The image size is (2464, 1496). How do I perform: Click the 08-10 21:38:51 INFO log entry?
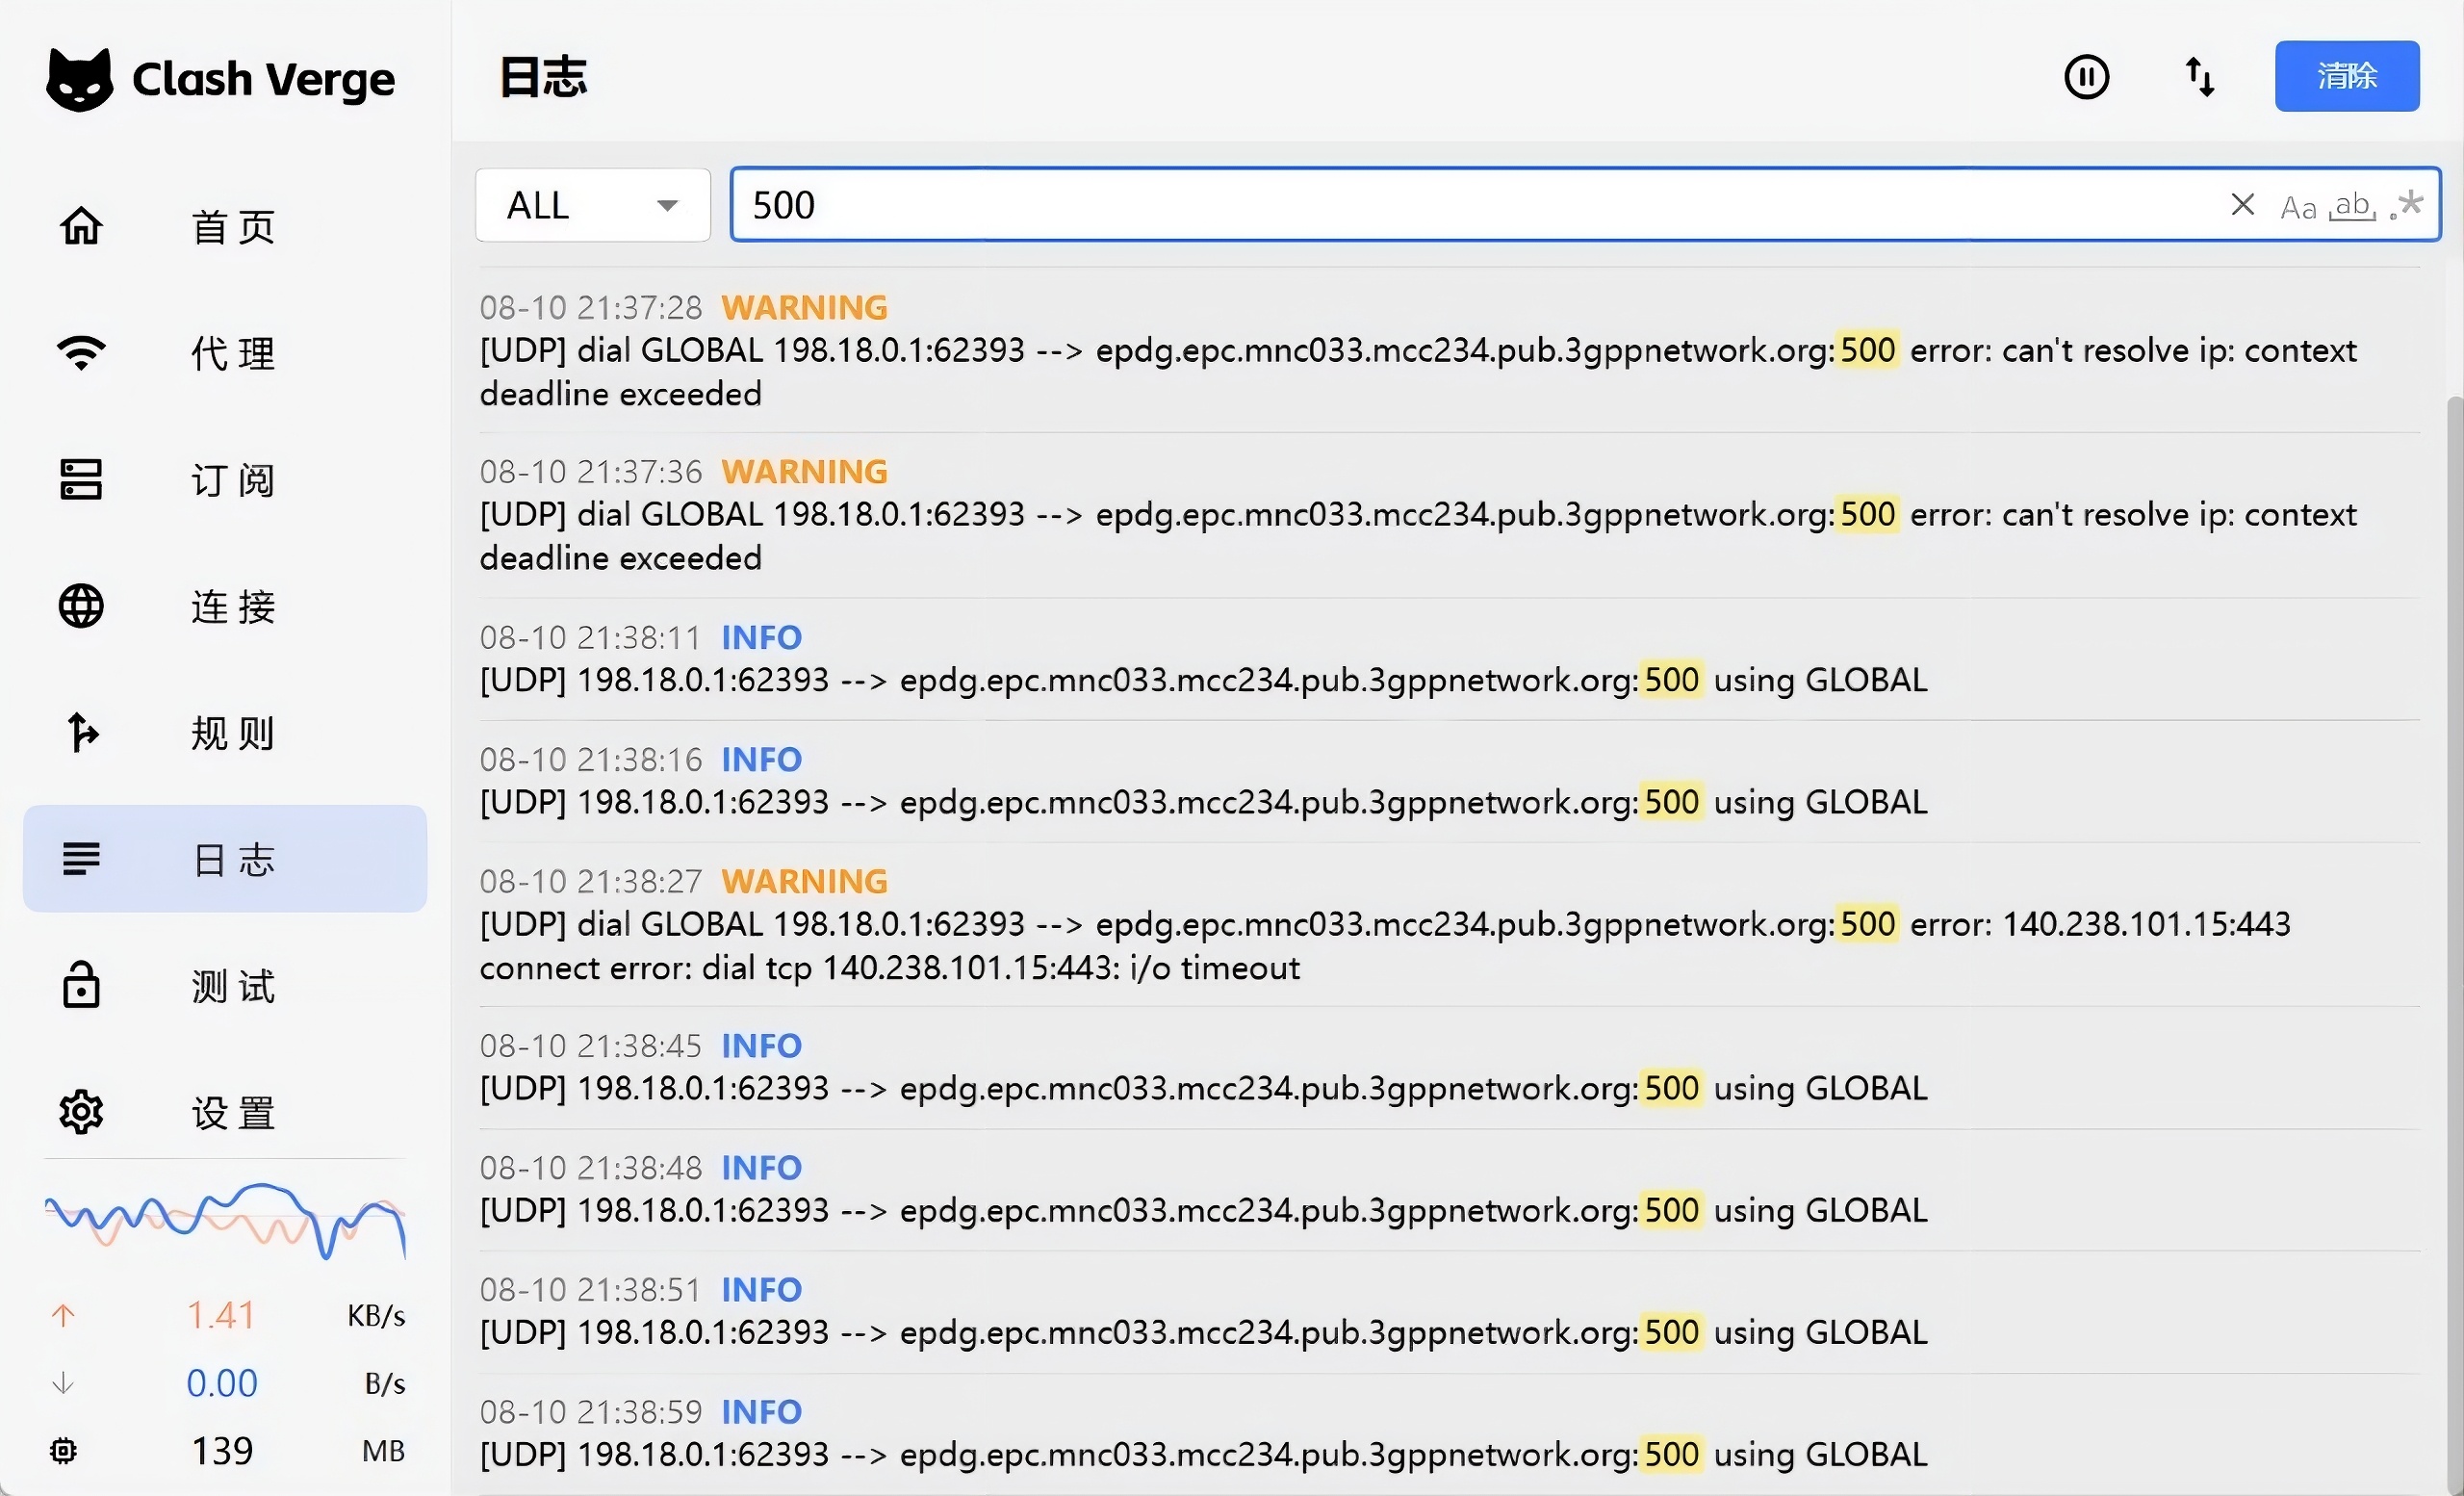pos(1449,1311)
